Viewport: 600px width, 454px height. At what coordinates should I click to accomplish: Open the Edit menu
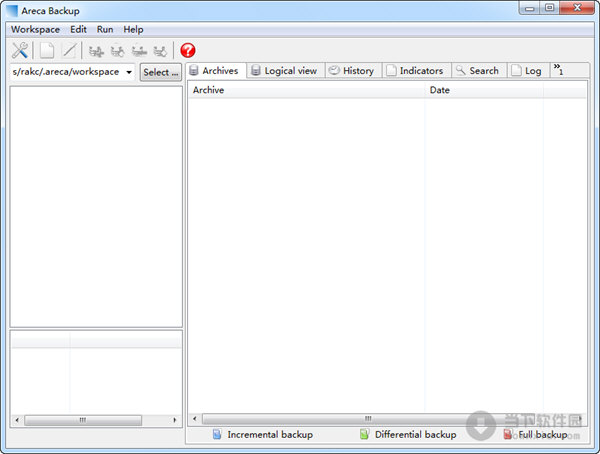78,29
